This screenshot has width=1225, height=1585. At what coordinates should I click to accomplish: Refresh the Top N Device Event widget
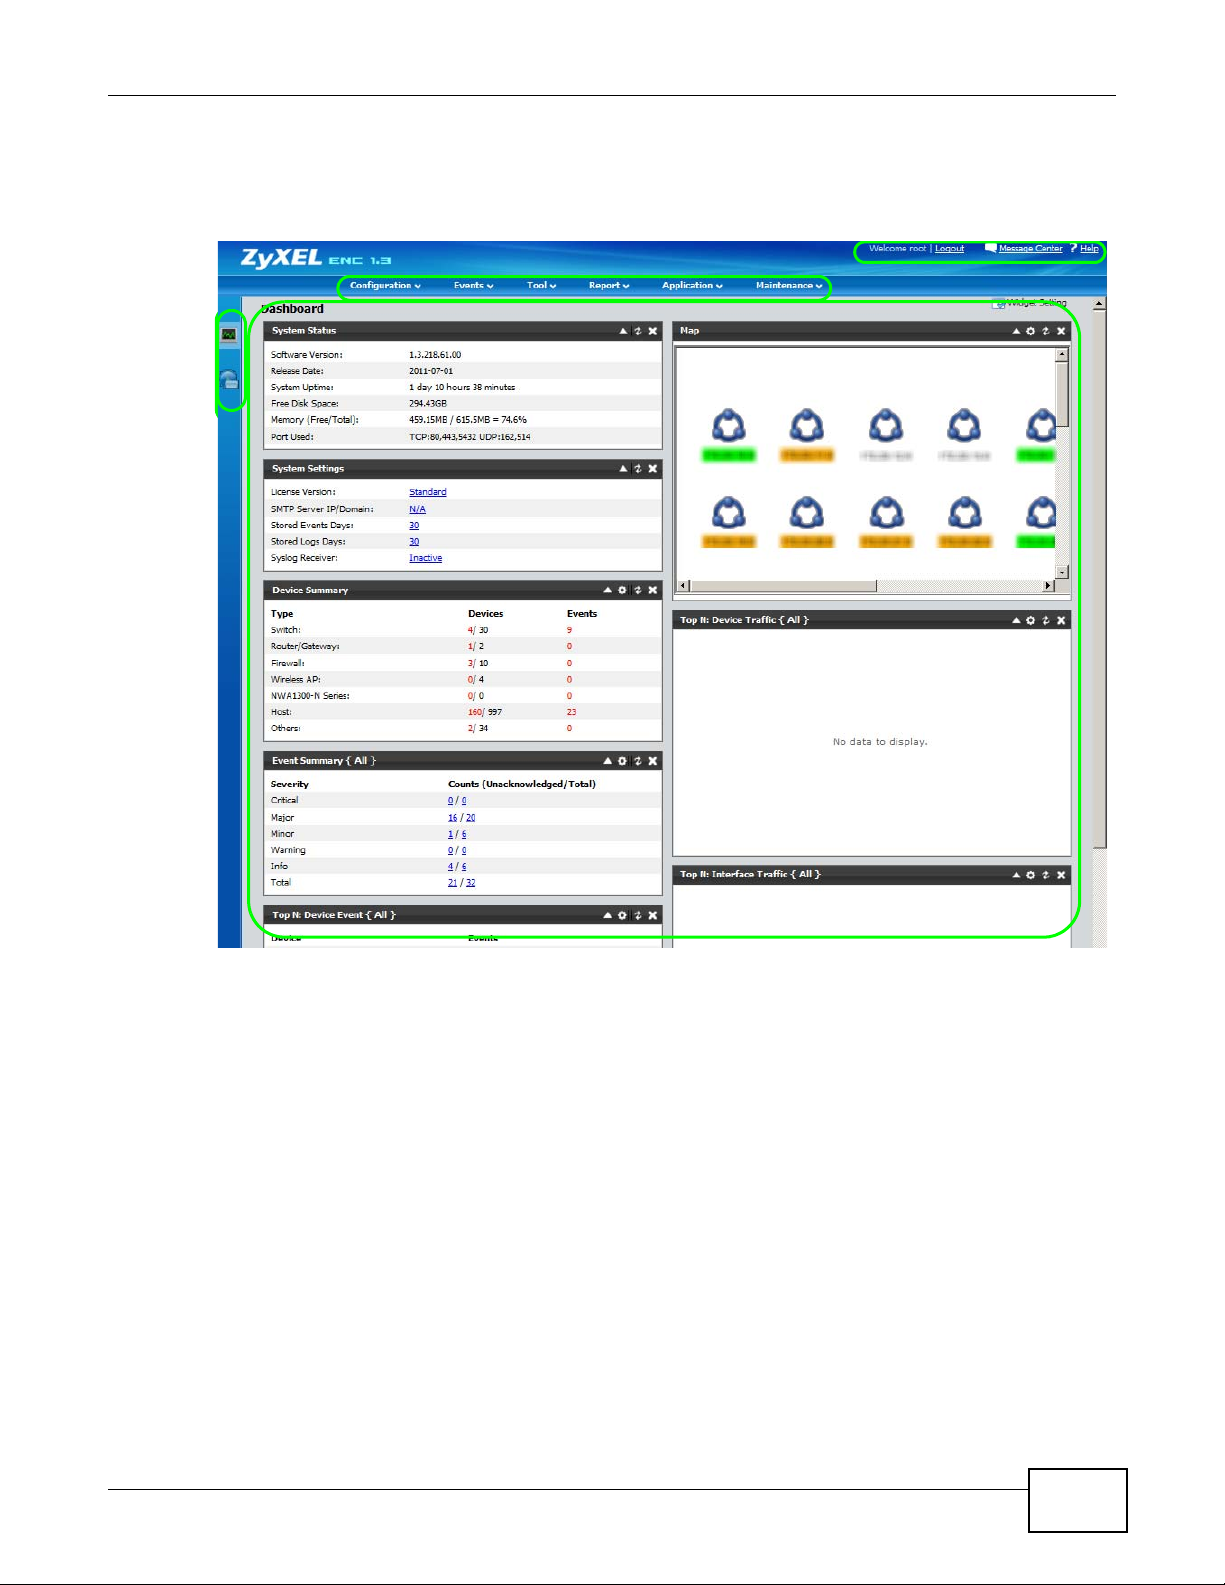click(x=638, y=916)
